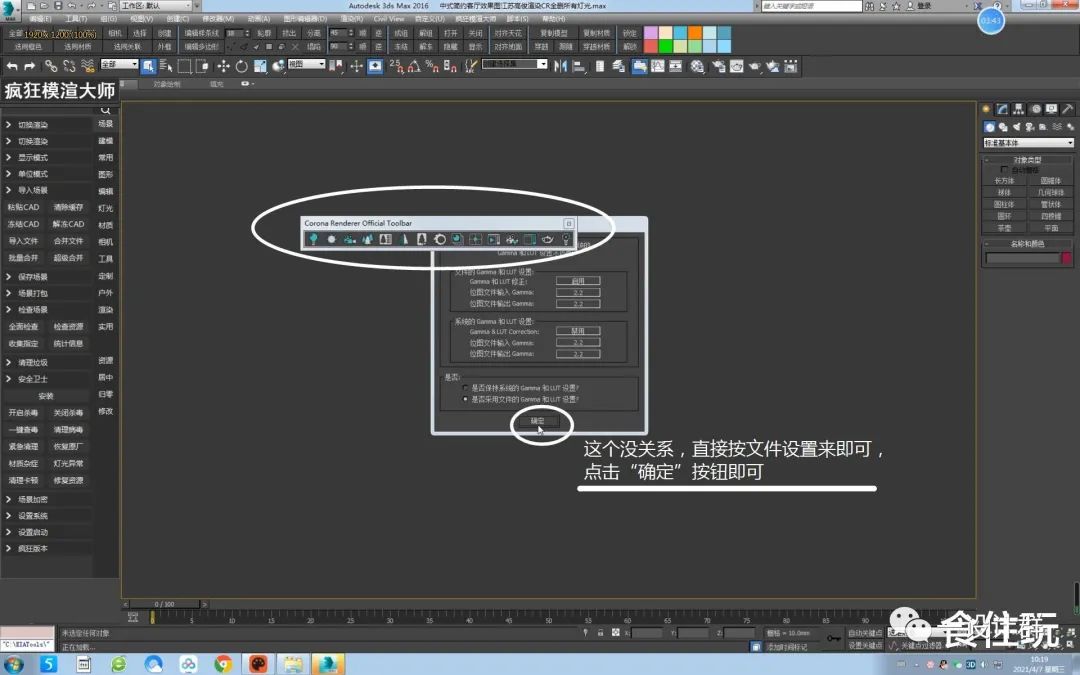Click Corona toolbar sun sphere icon
The height and width of the screenshot is (675, 1080).
pos(331,239)
